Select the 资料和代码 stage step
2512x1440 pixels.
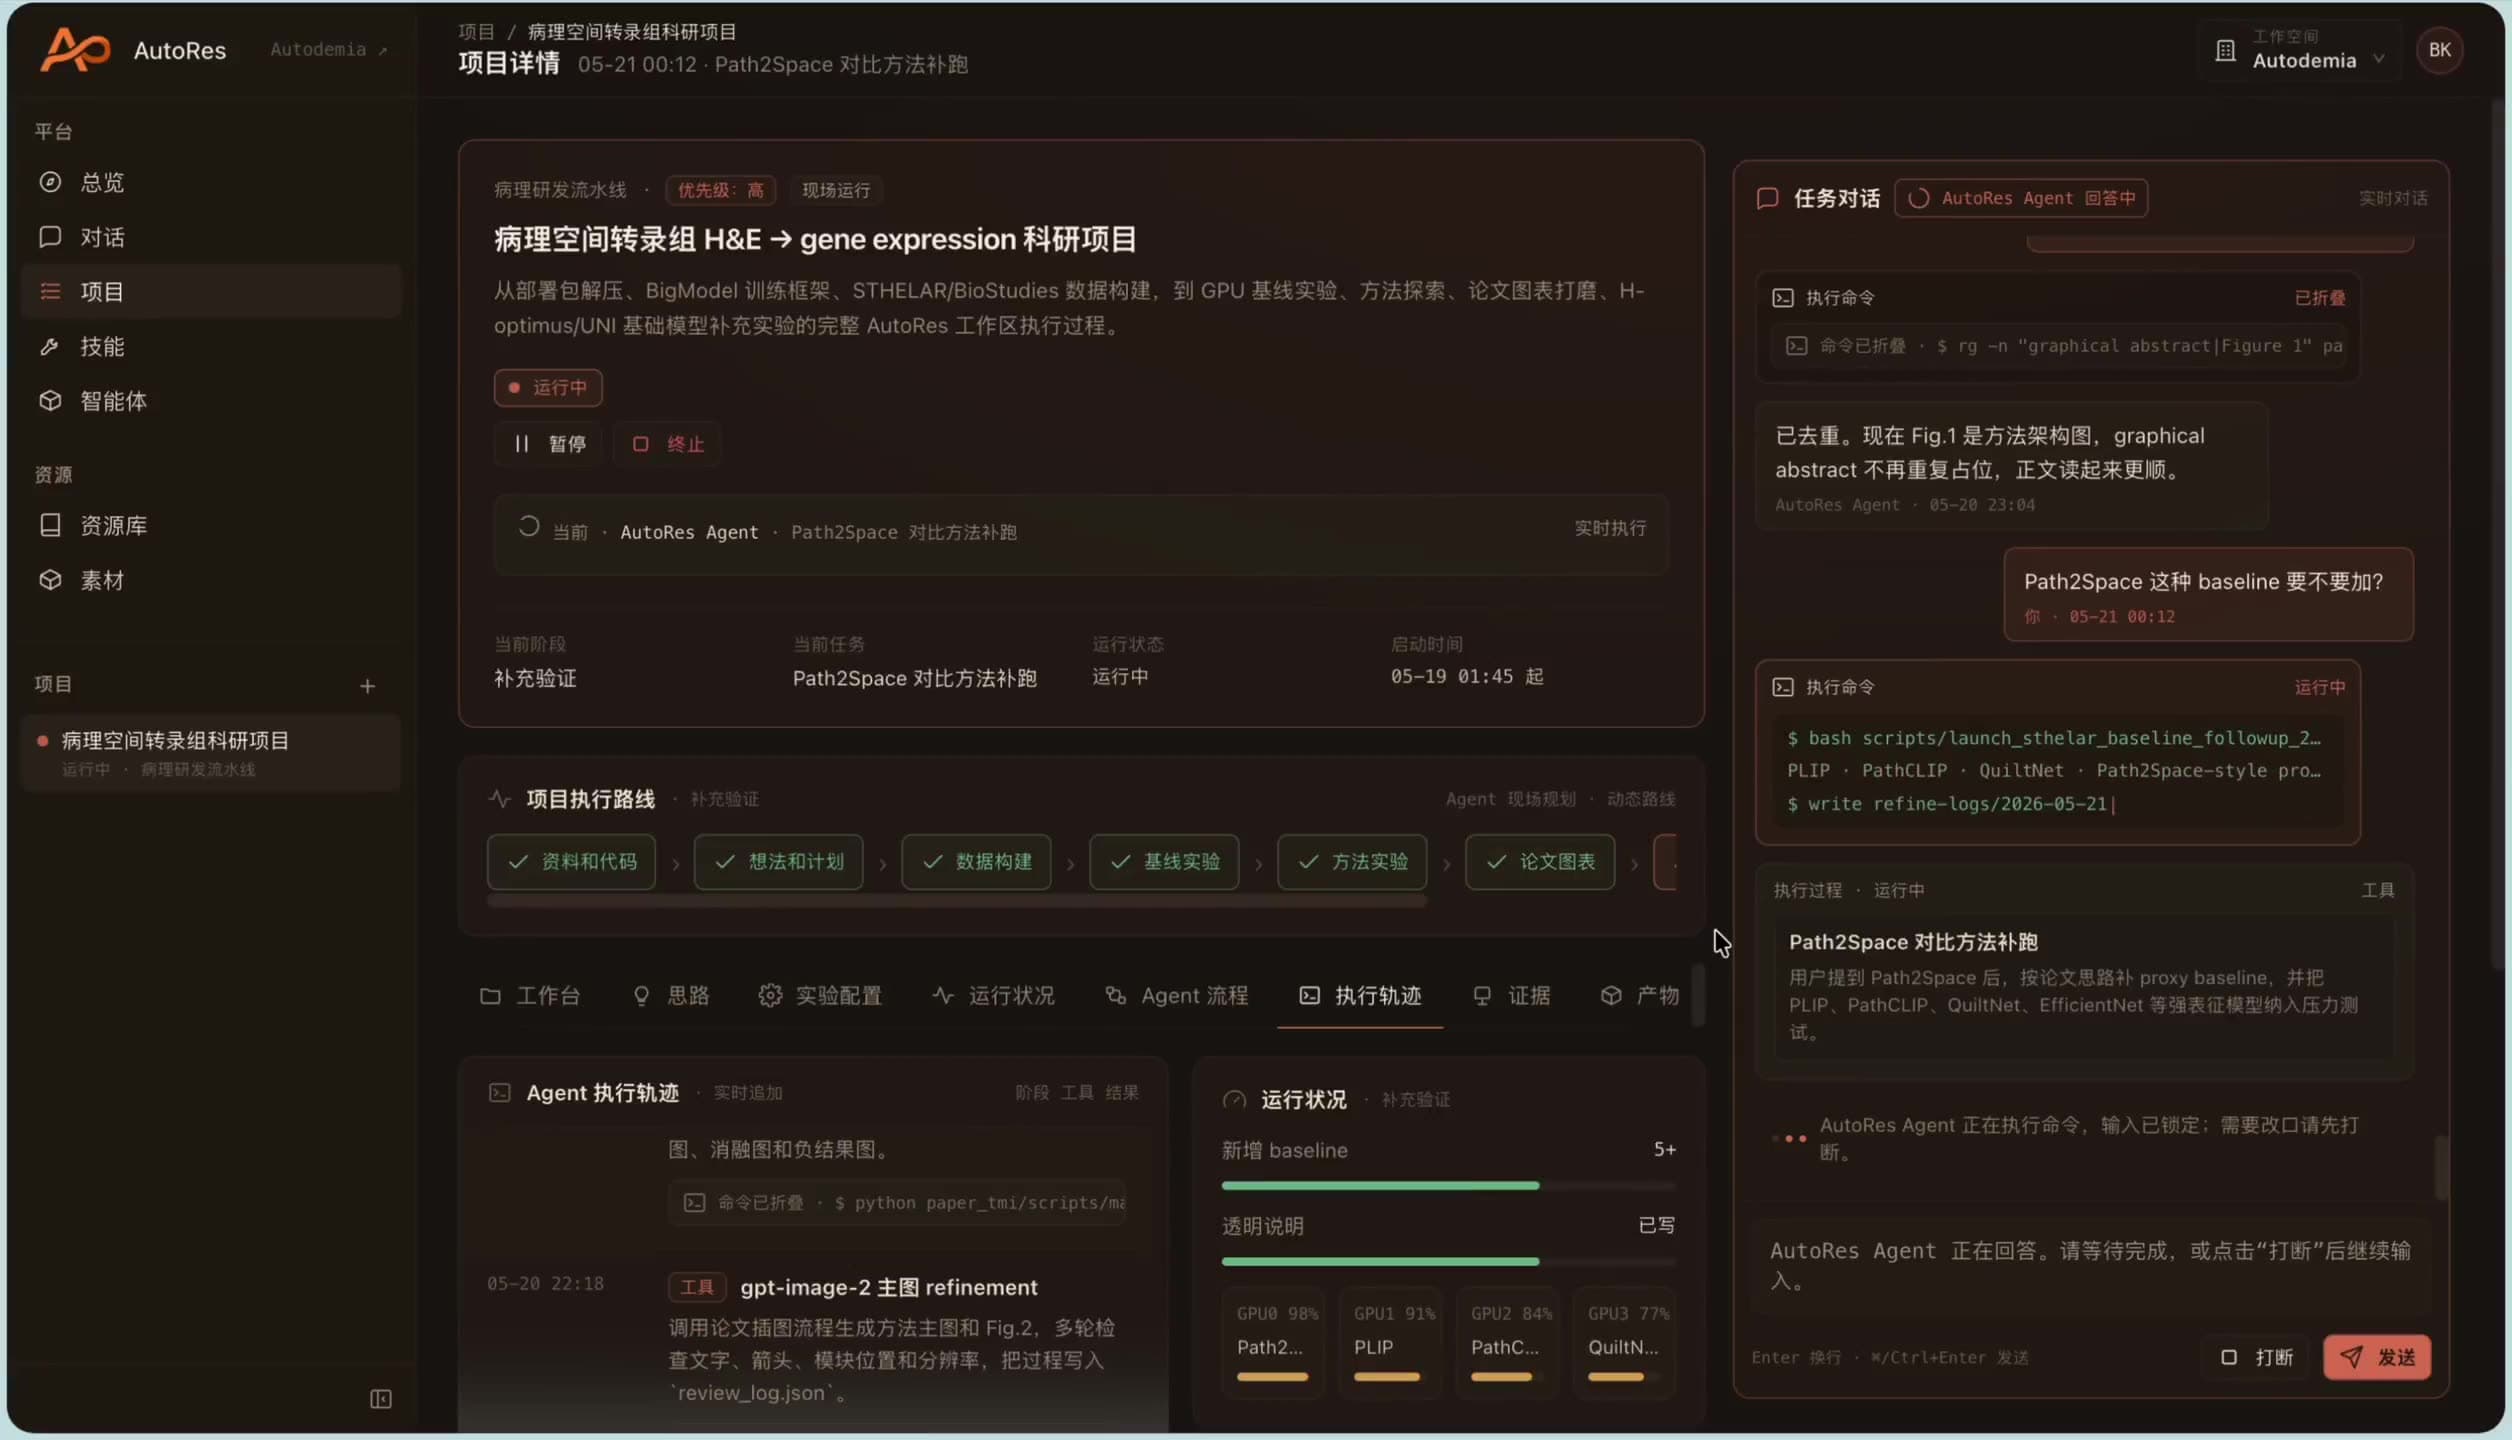tap(571, 862)
